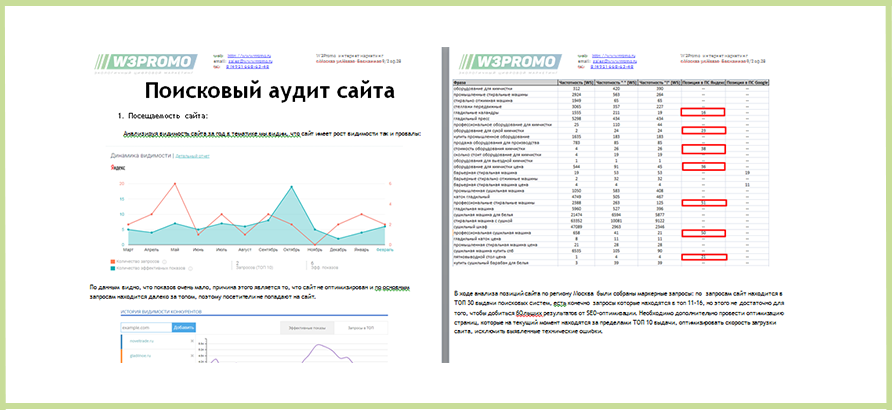The height and width of the screenshot is (410, 892).
Task: Click the гладильная машина row phrase
Action: (x=473, y=209)
